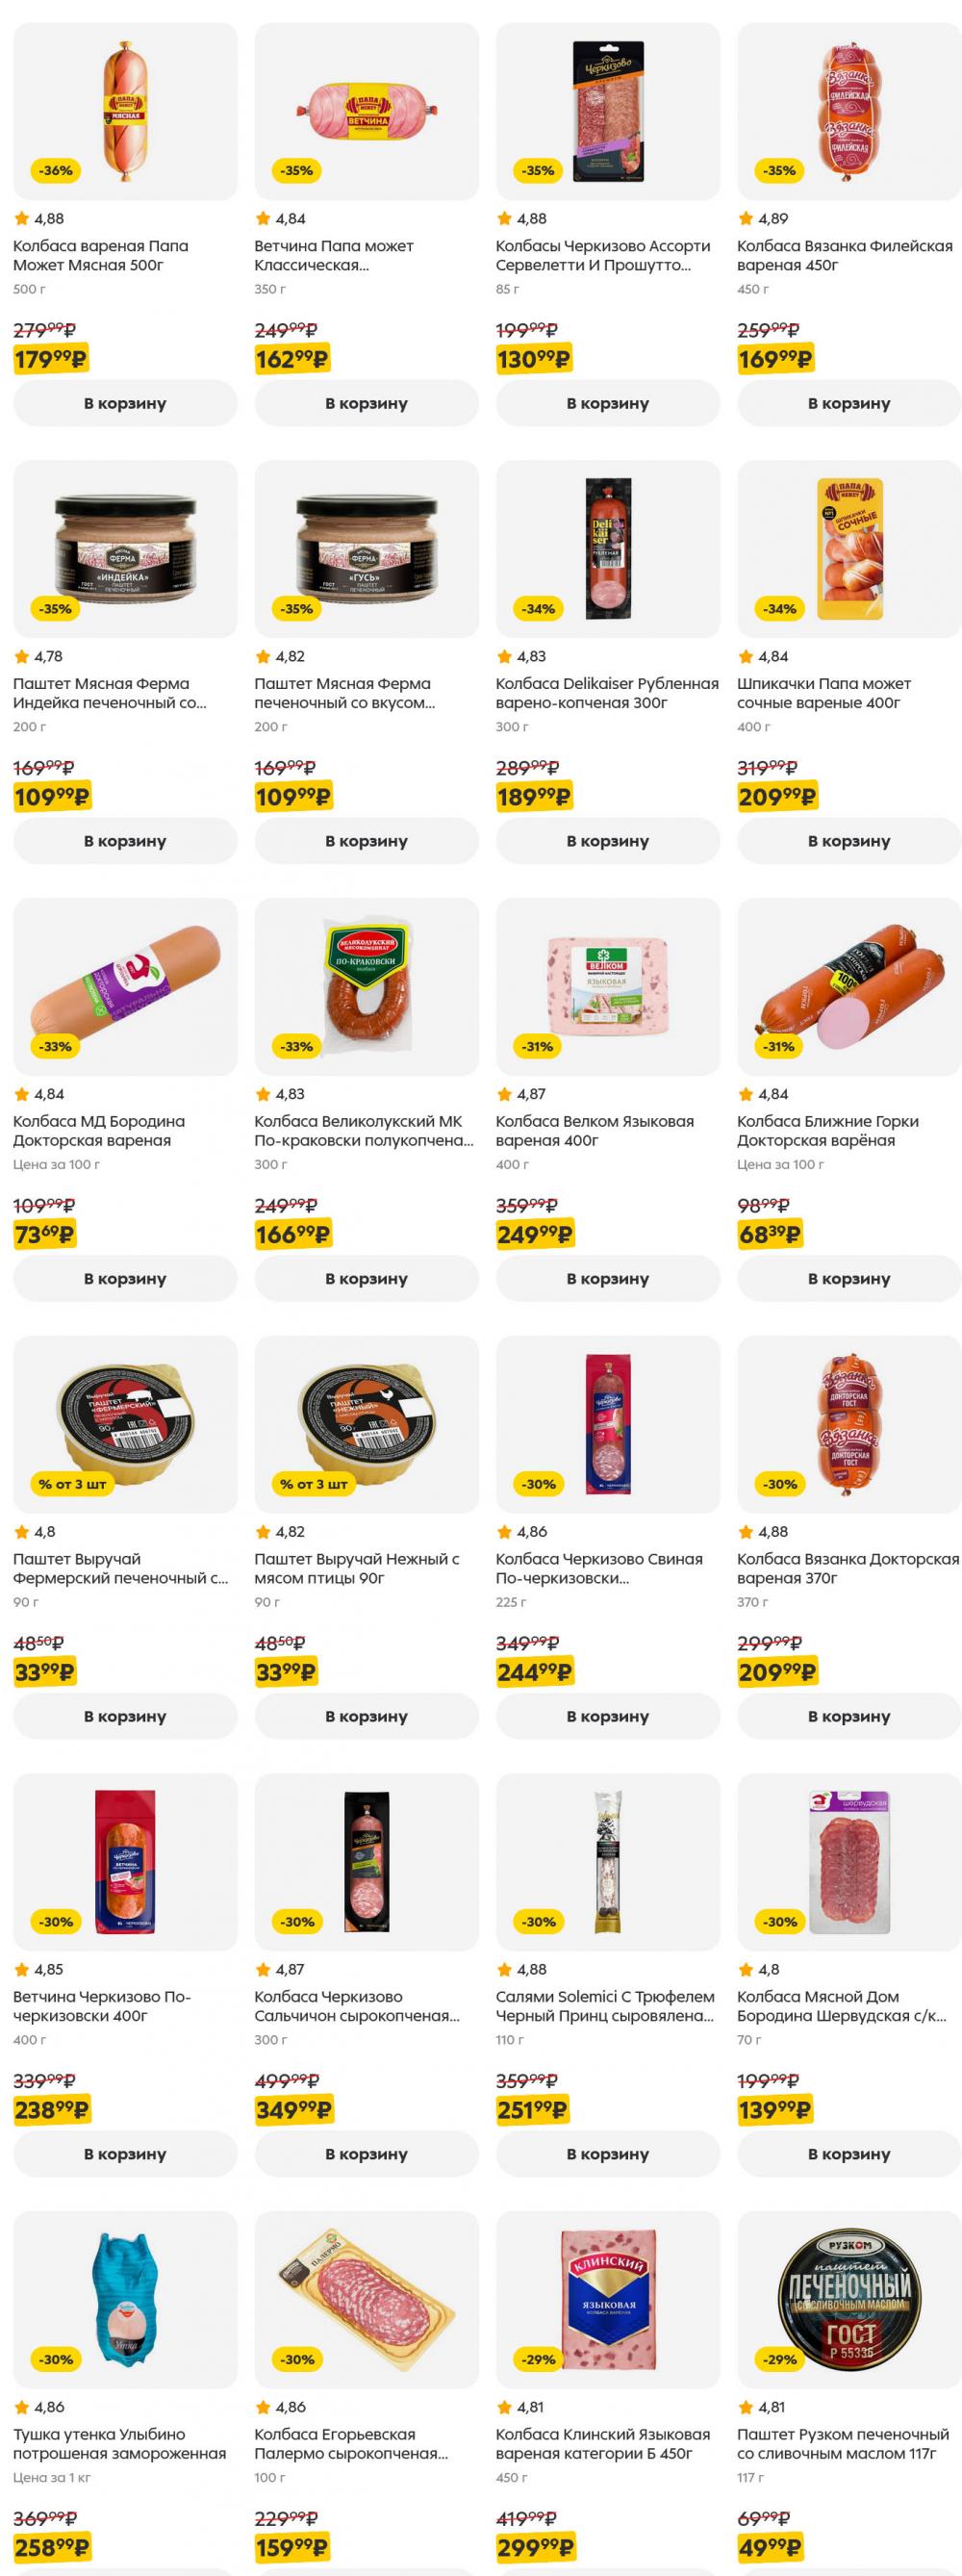Click the 139,99₽ price of Бородина Шервудская

pos(775,2110)
